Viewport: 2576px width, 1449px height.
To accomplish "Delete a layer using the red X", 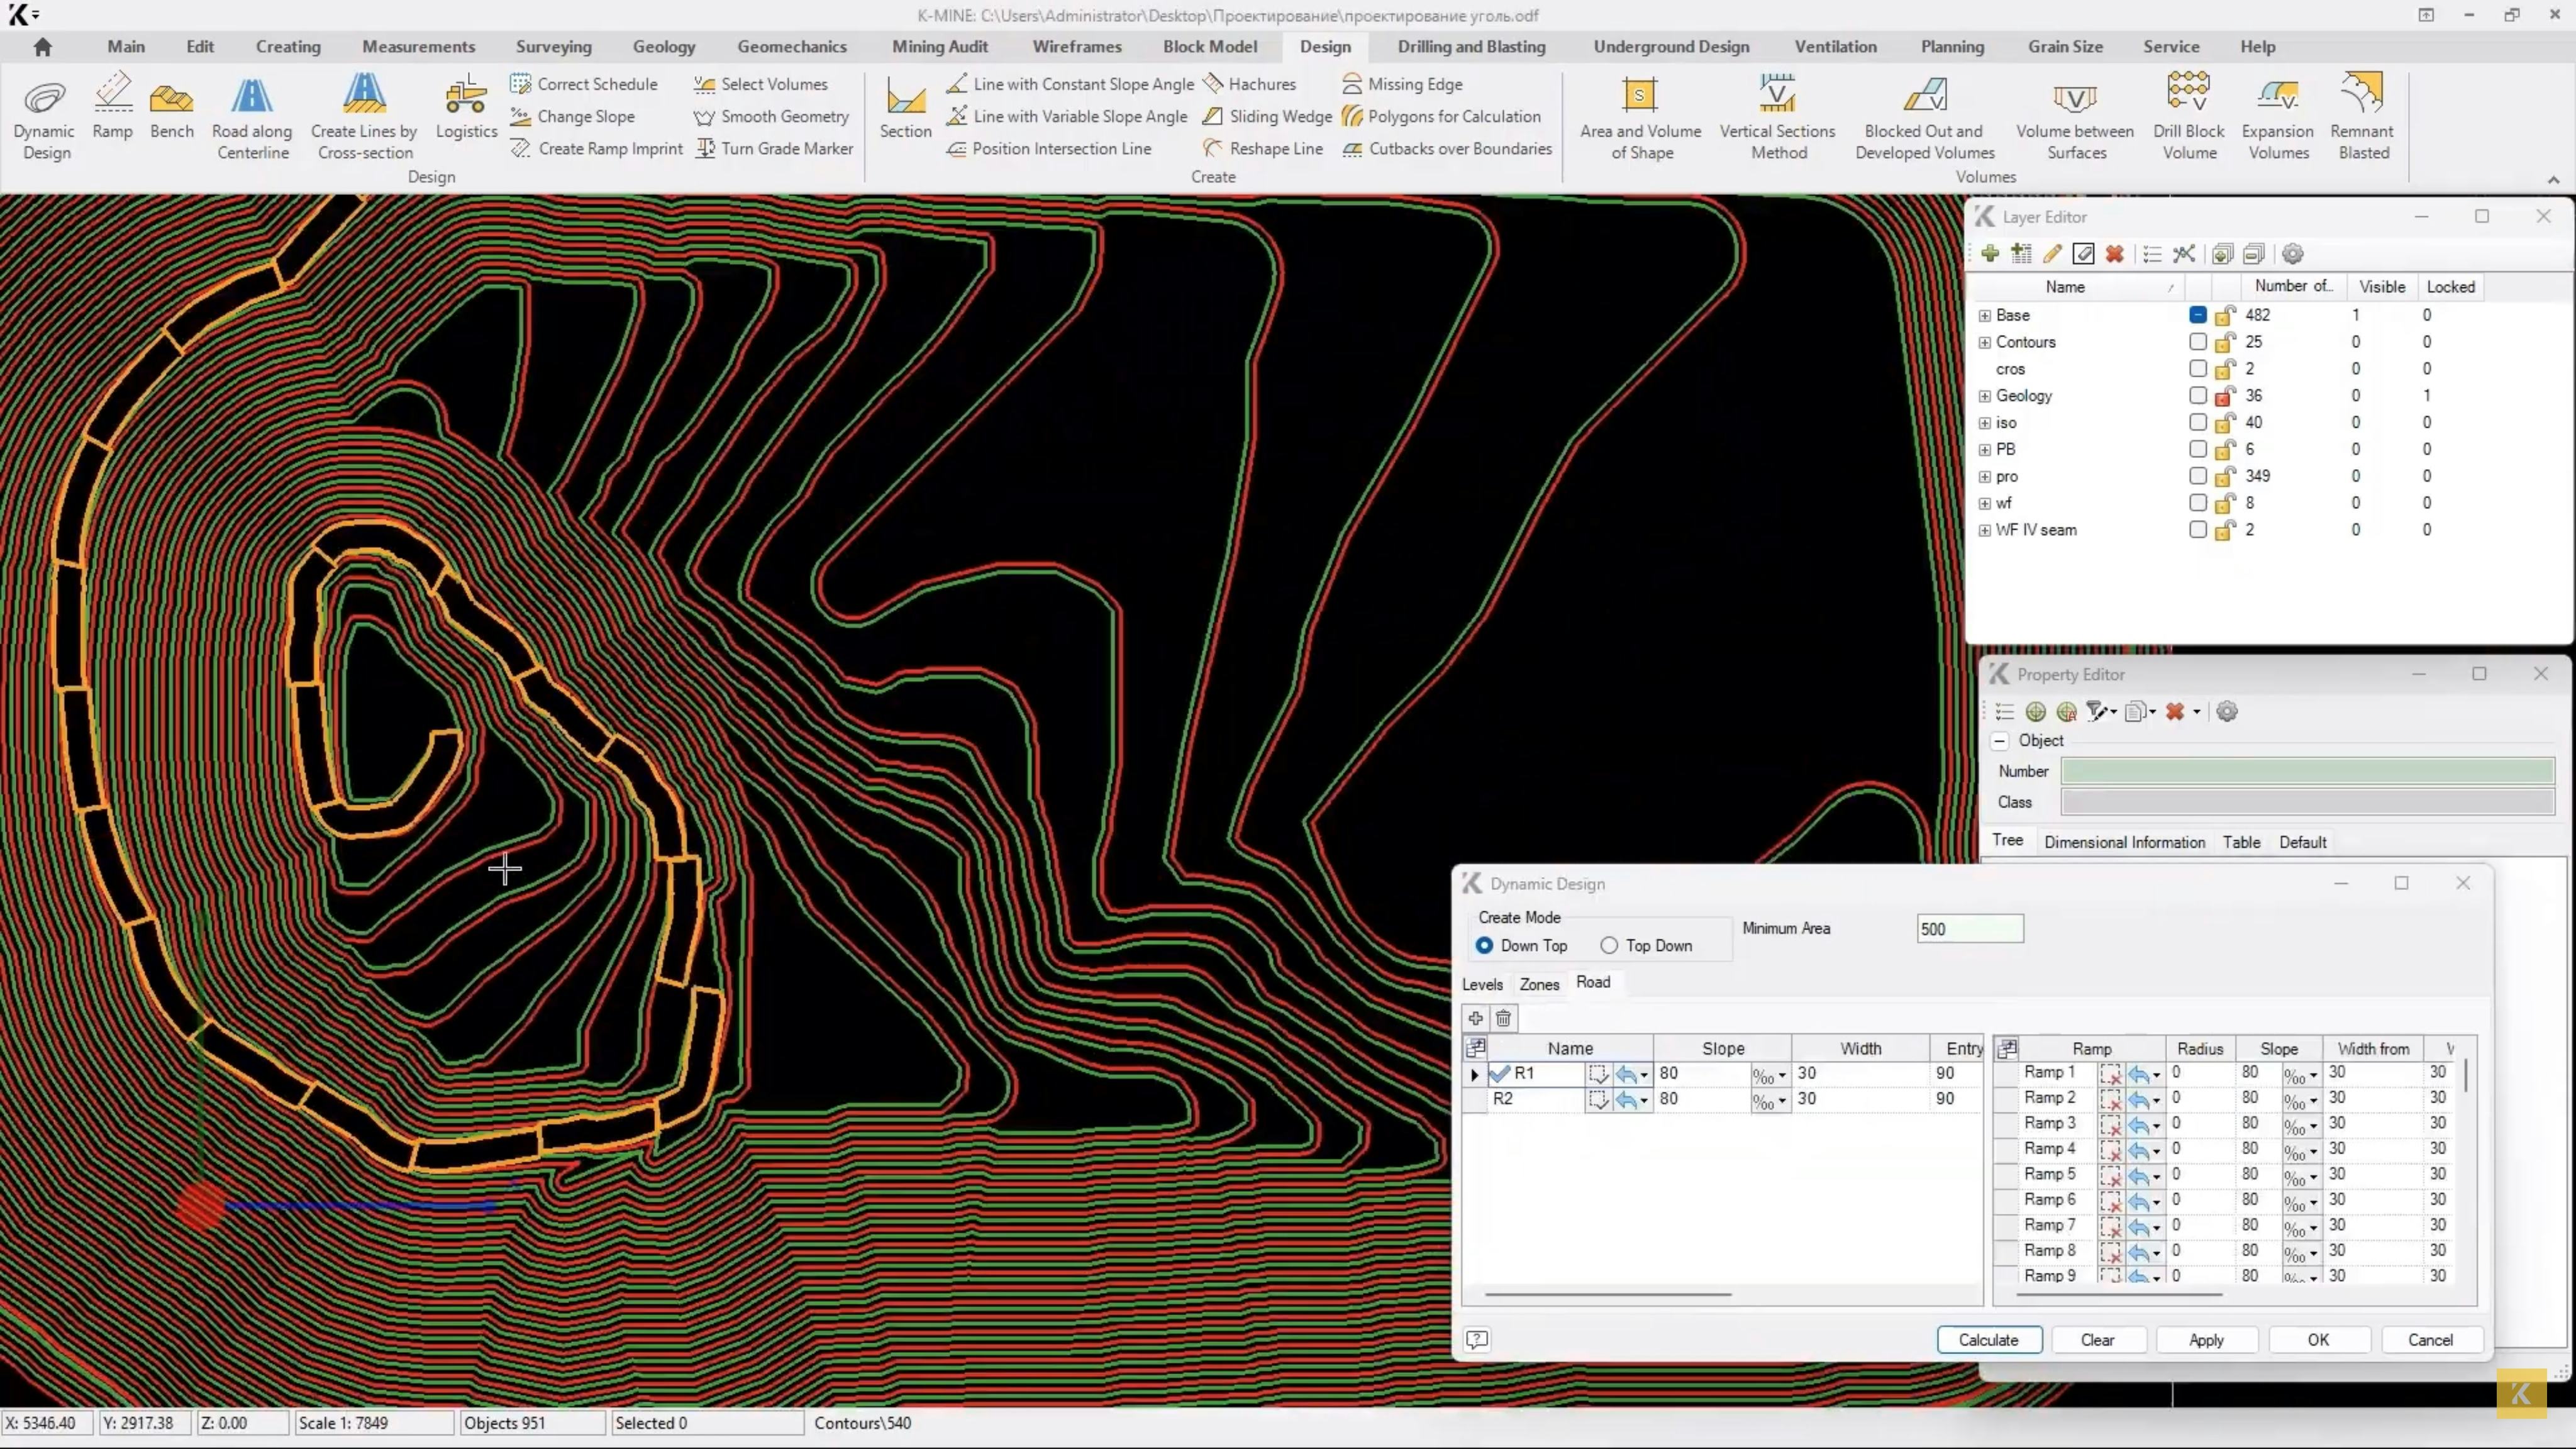I will click(2115, 254).
